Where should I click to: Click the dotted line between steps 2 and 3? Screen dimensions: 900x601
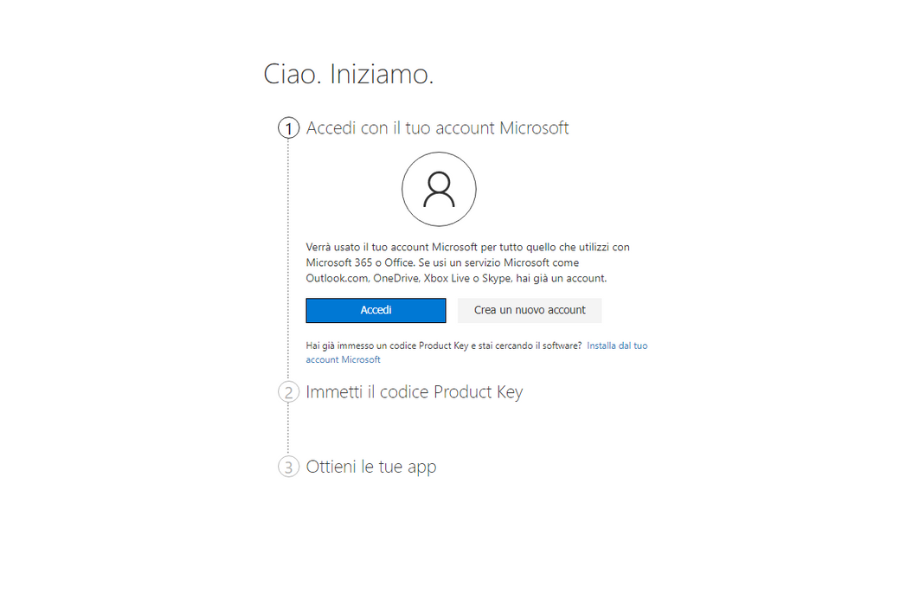(288, 430)
